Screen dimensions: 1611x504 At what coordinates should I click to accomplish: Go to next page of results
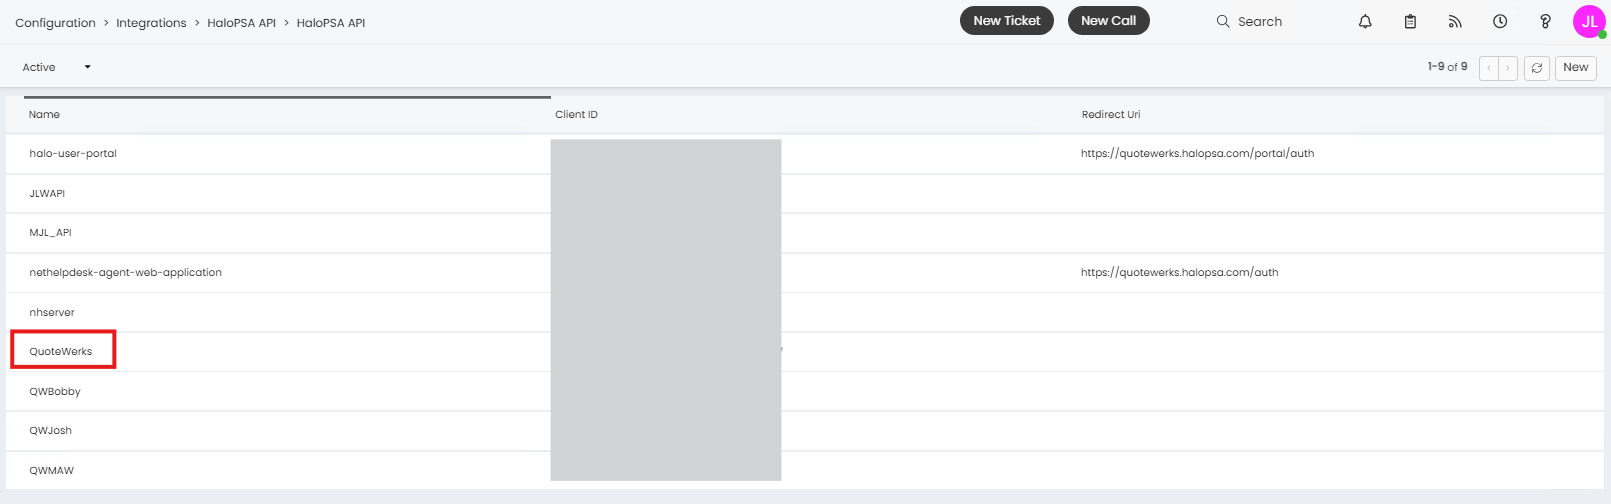pos(1508,68)
